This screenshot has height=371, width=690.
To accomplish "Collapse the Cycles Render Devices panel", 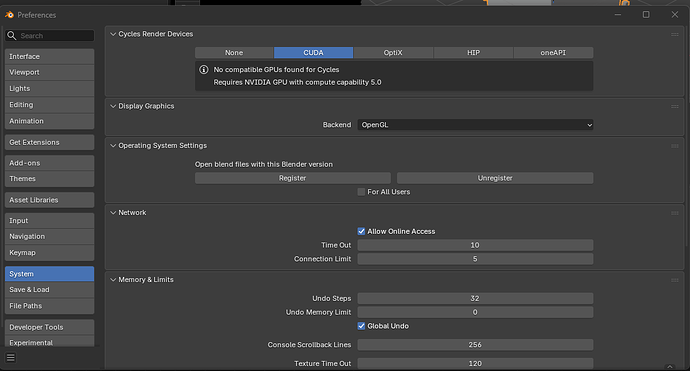I will 113,34.
